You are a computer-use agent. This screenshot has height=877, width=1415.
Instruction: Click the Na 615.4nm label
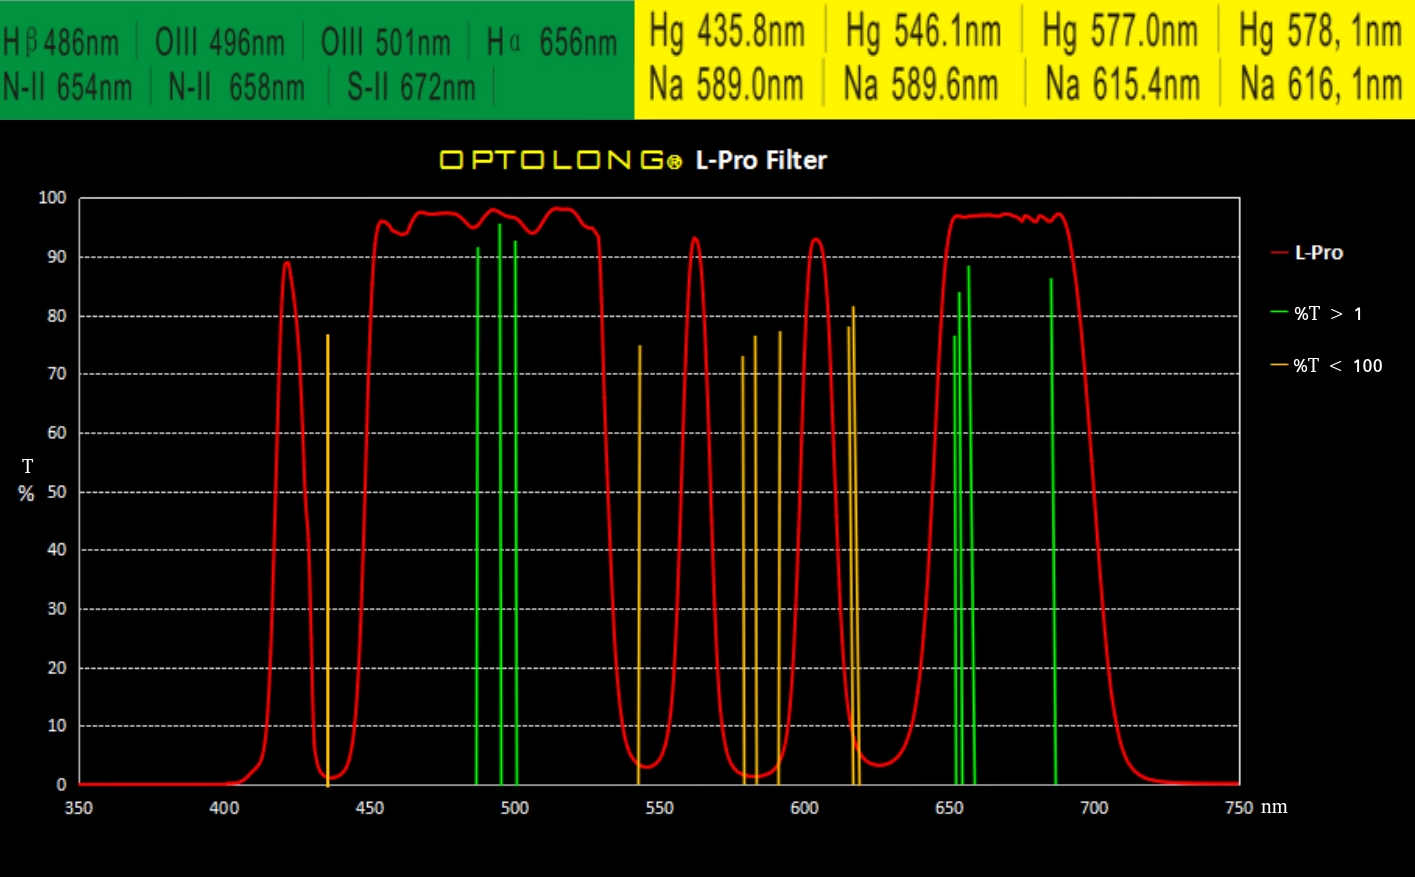pyautogui.click(x=1122, y=84)
